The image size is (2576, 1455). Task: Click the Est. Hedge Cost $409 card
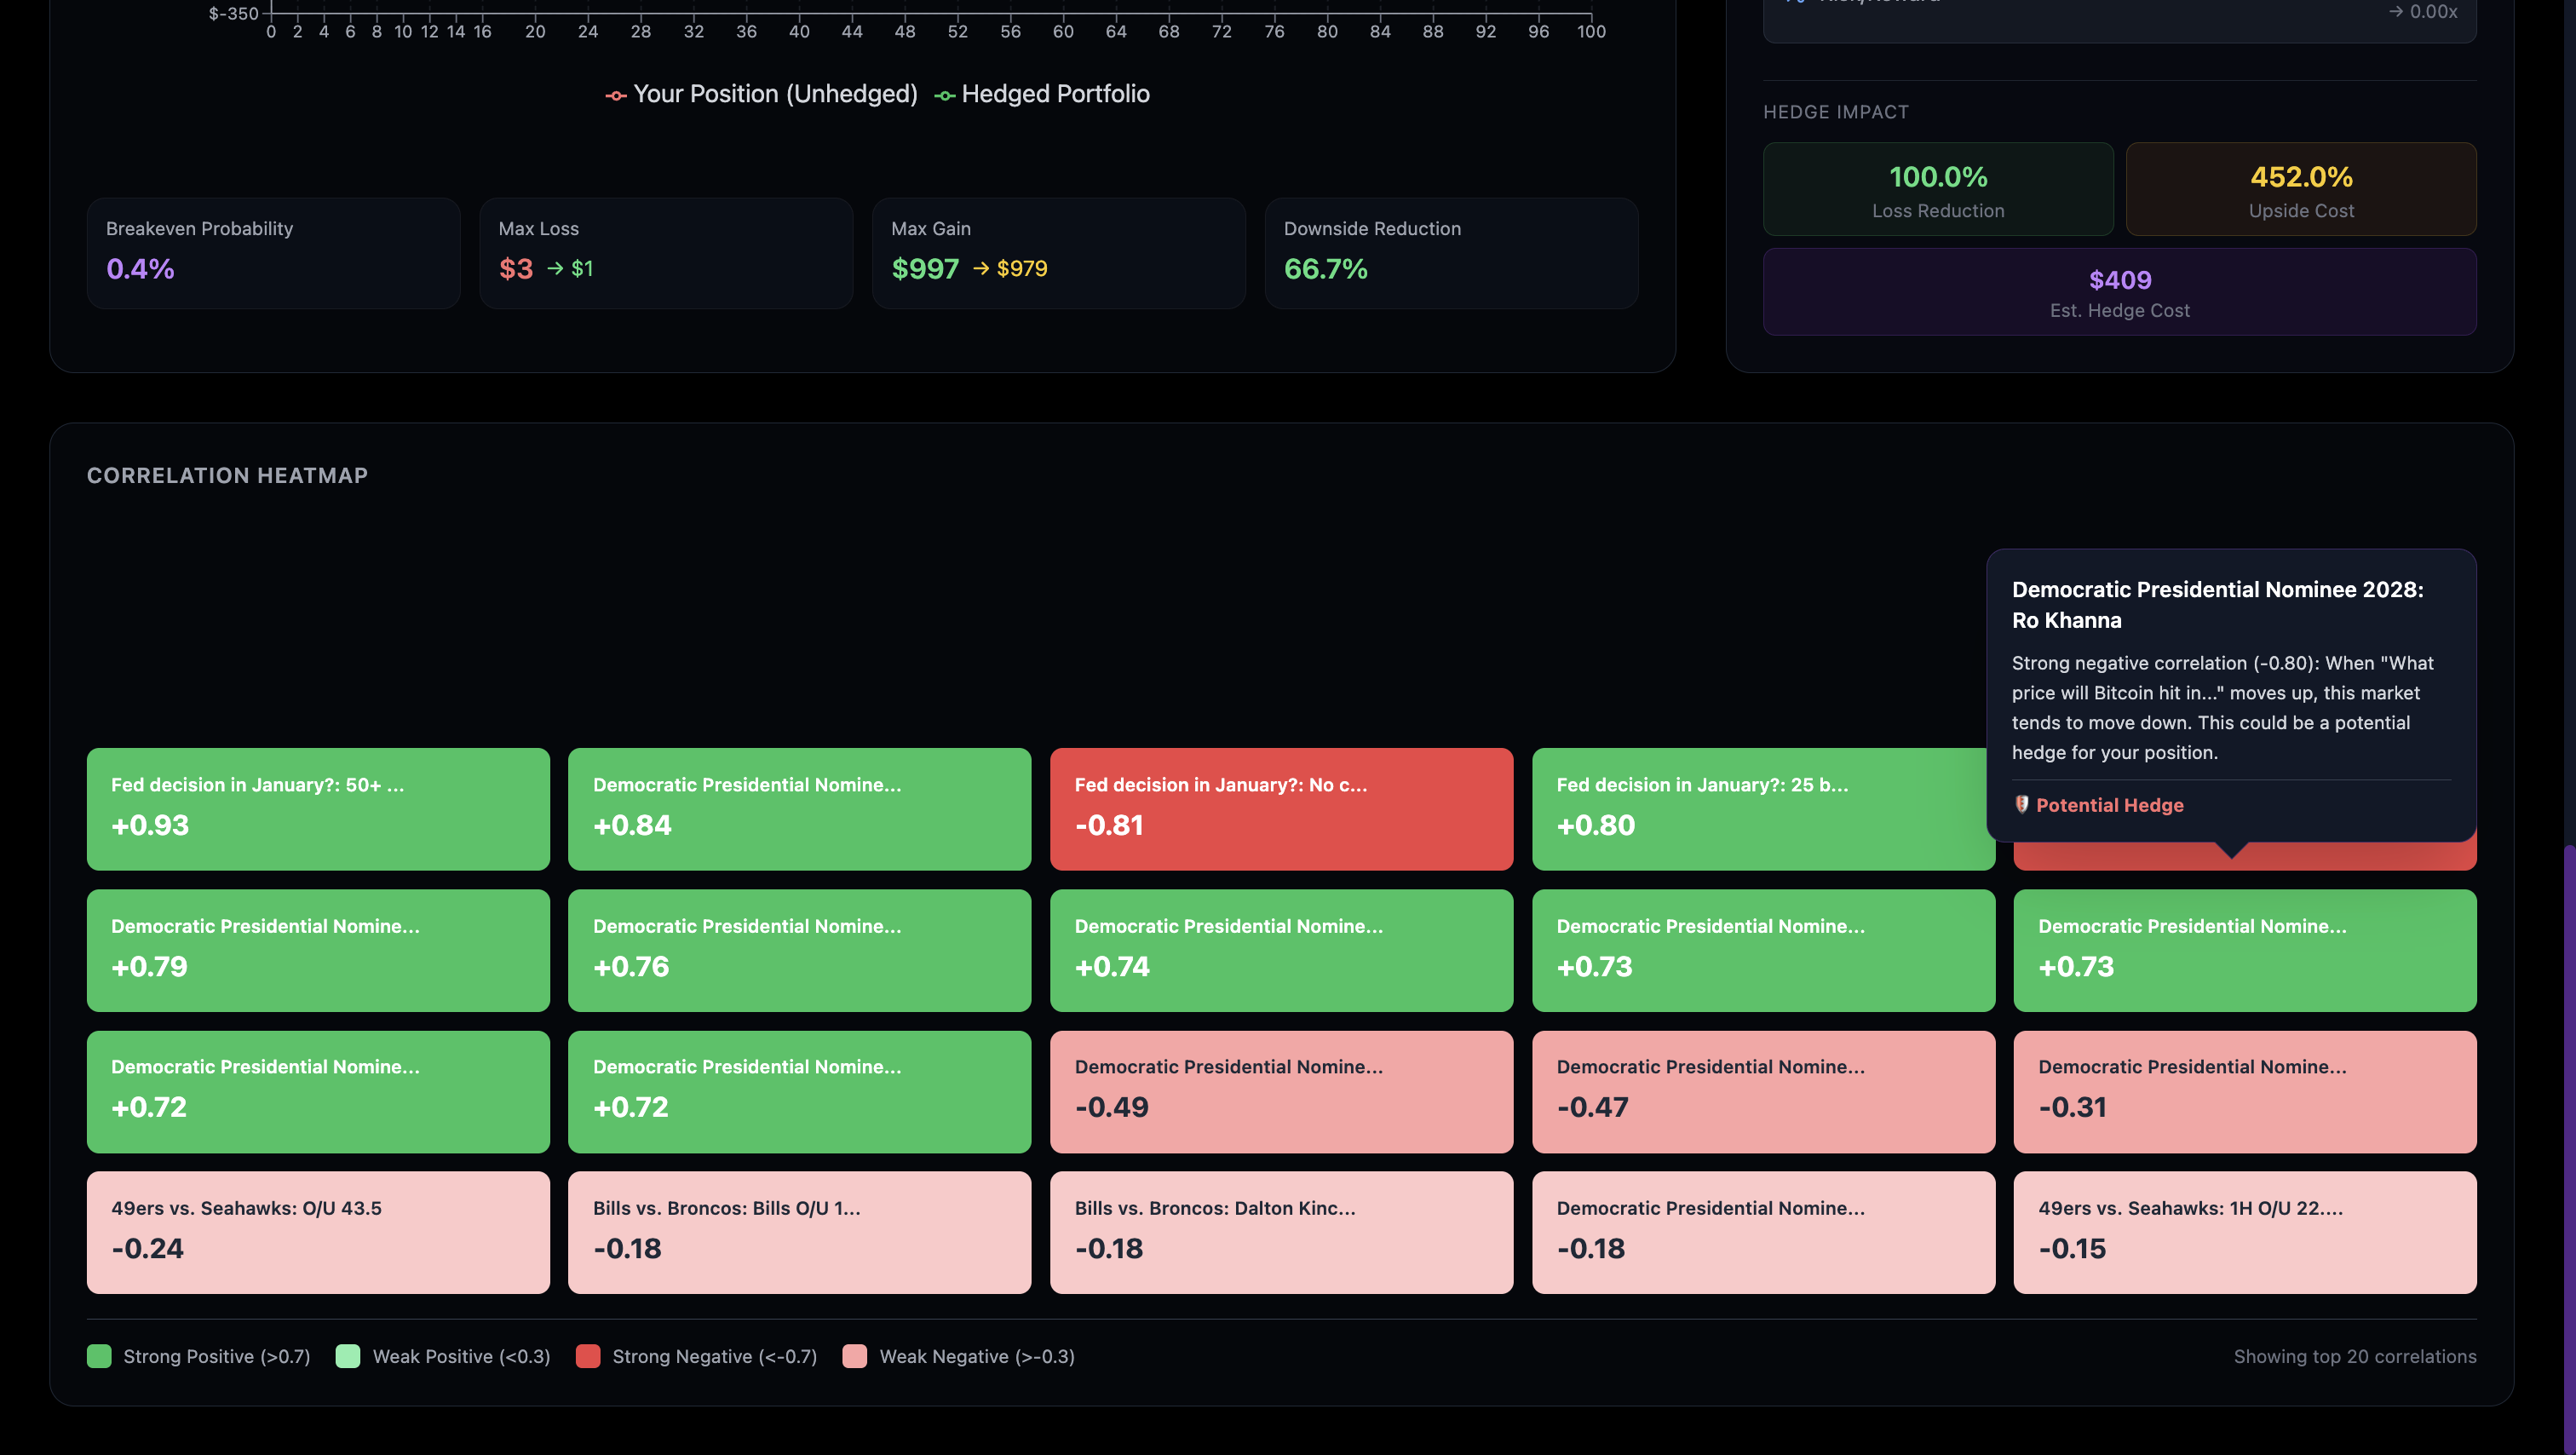[2119, 292]
